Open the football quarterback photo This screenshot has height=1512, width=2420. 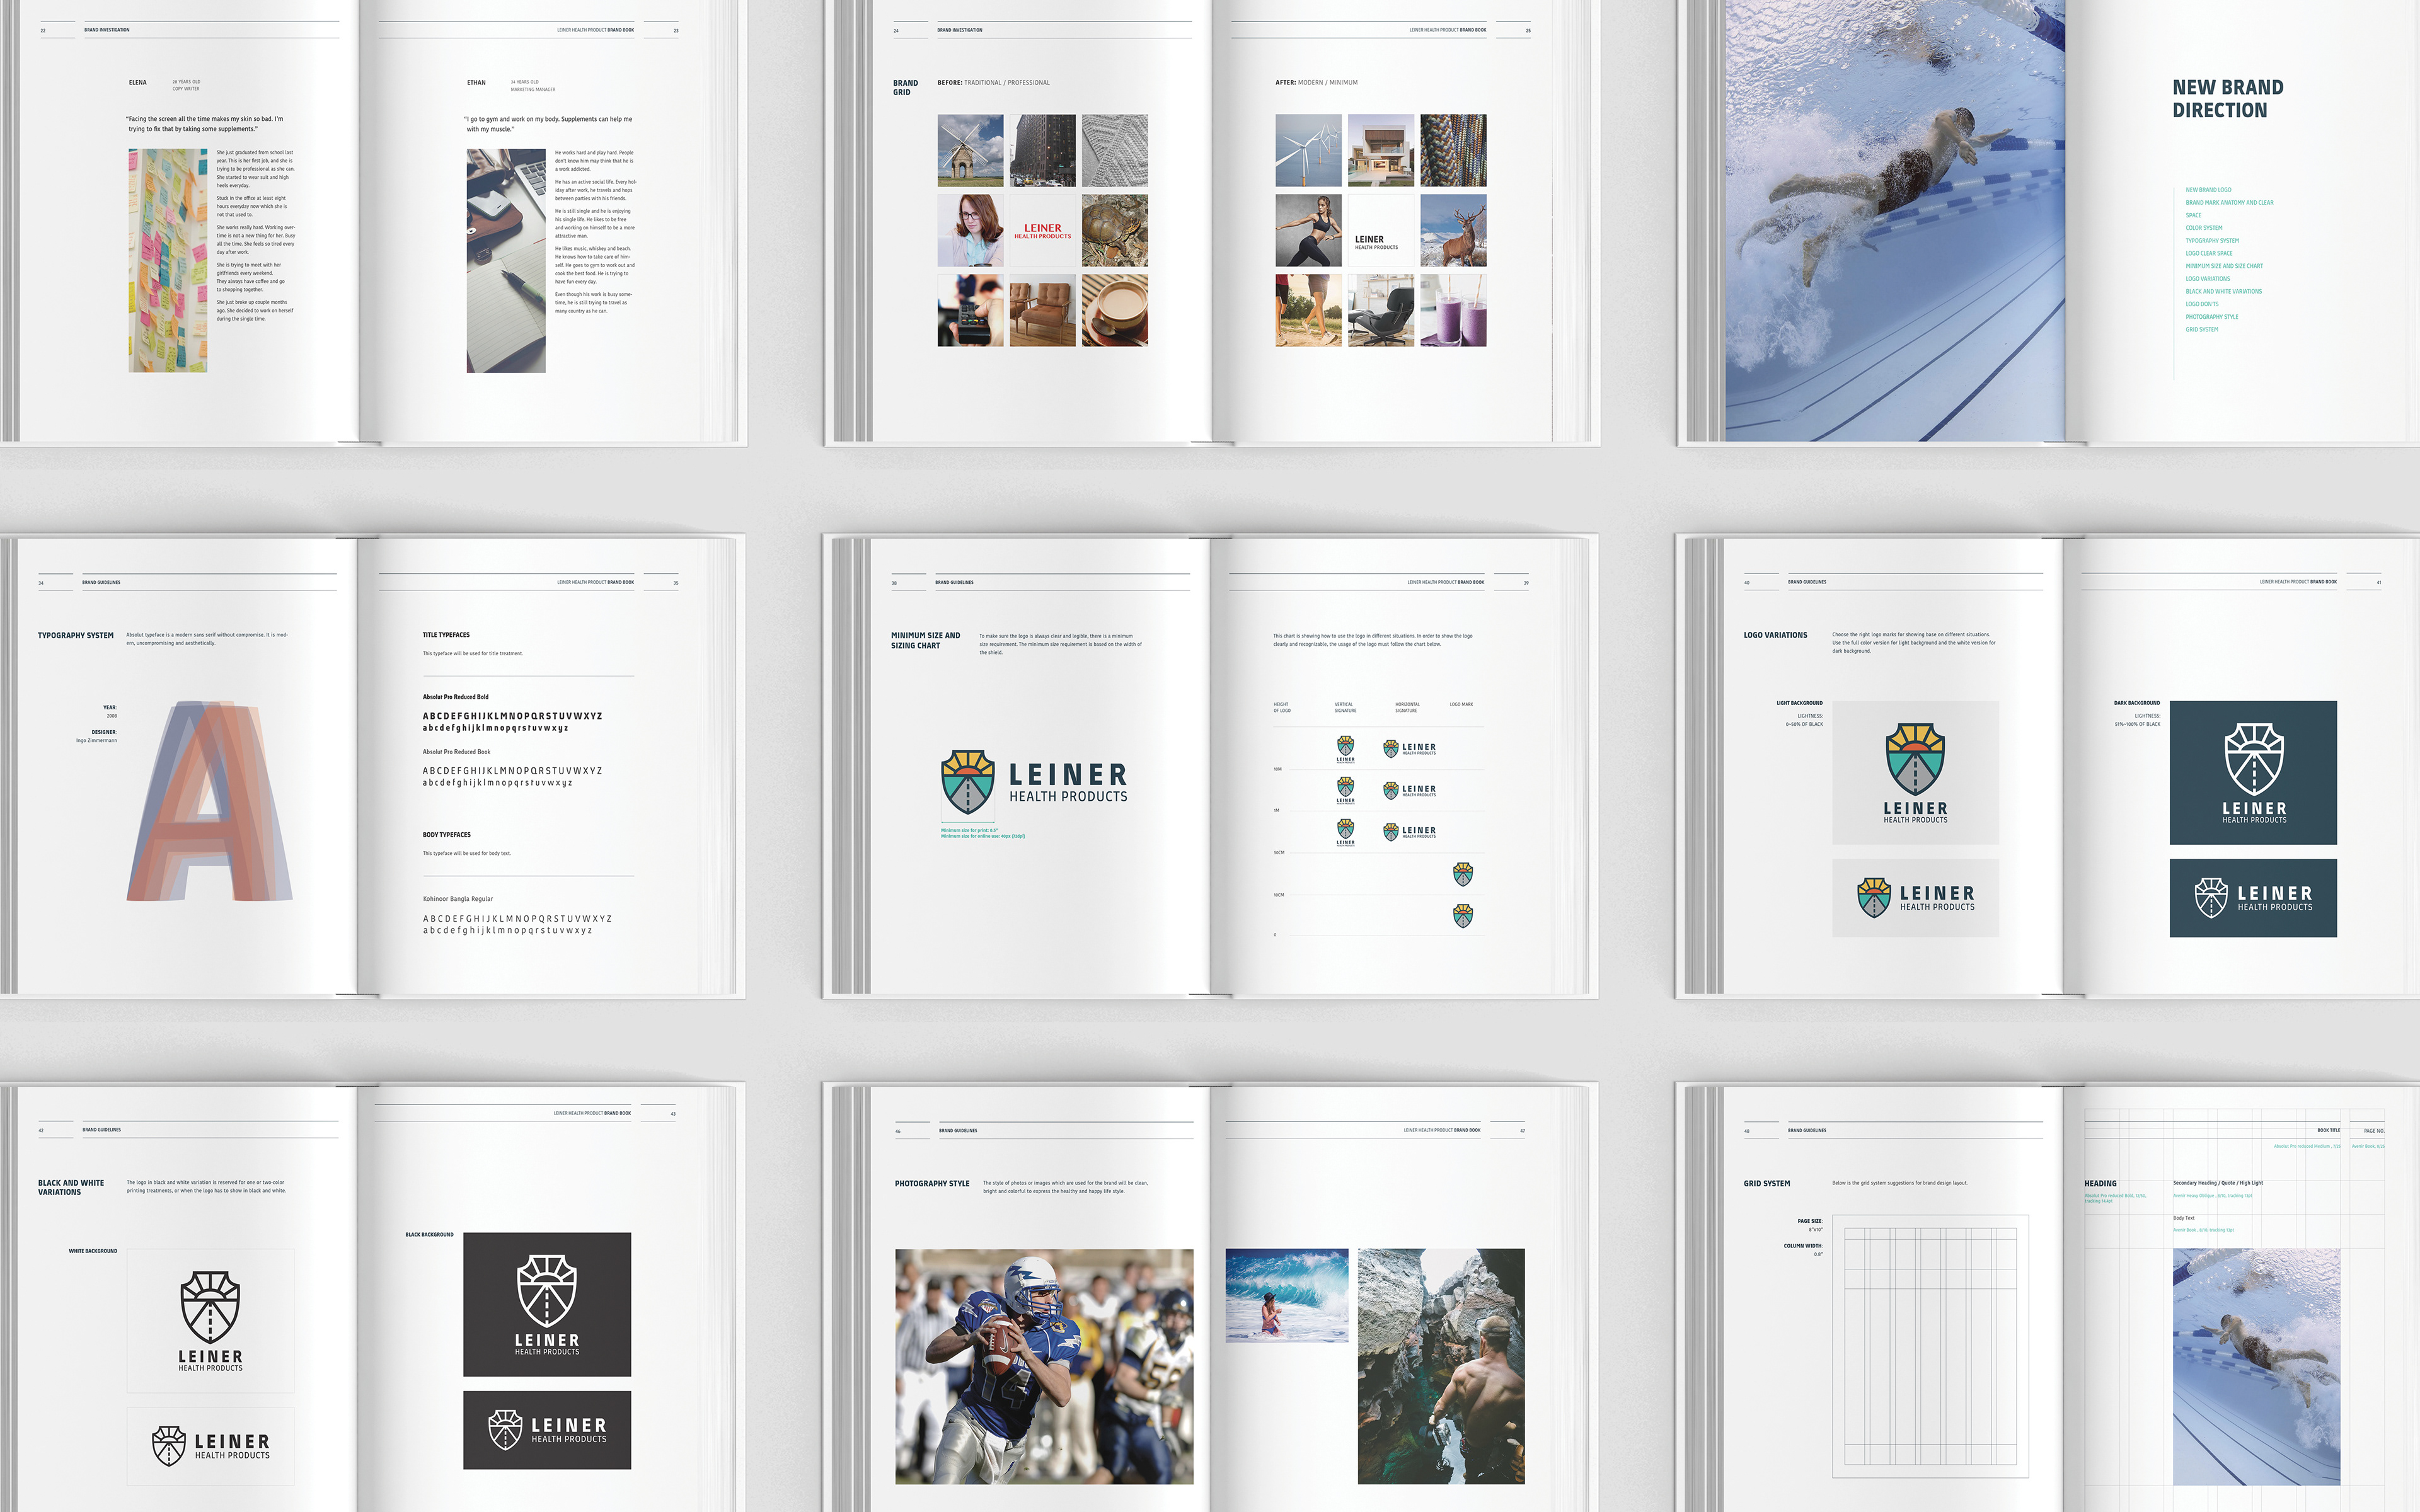1044,1366
